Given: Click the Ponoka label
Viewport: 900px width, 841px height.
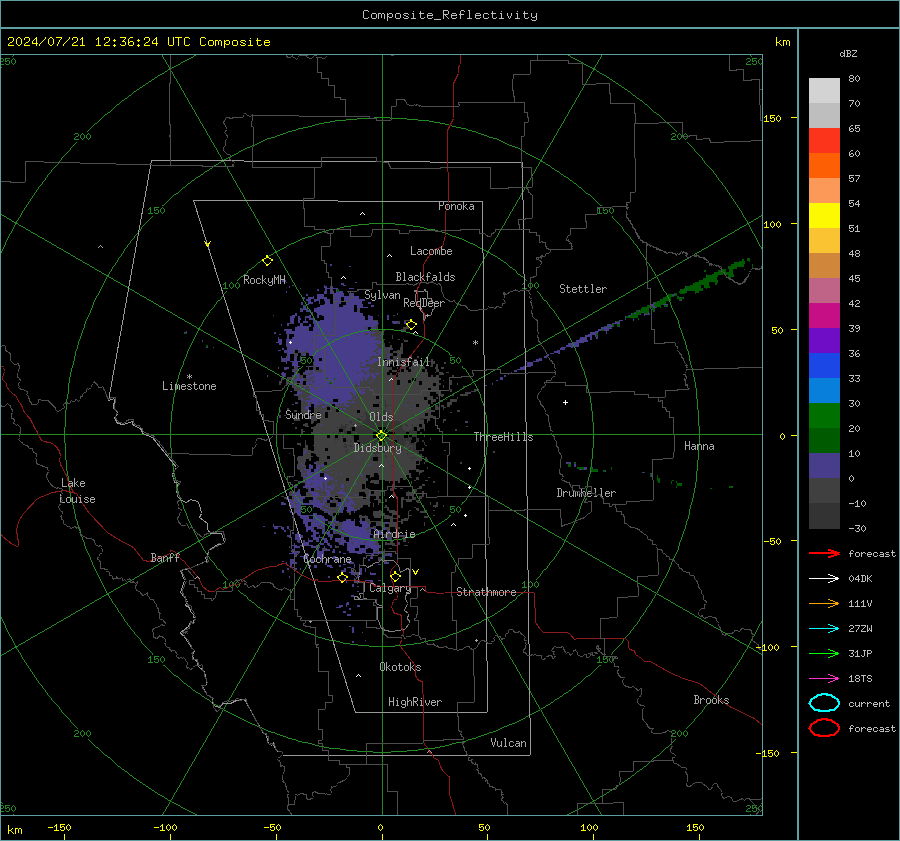Looking at the screenshot, I should coord(456,206).
